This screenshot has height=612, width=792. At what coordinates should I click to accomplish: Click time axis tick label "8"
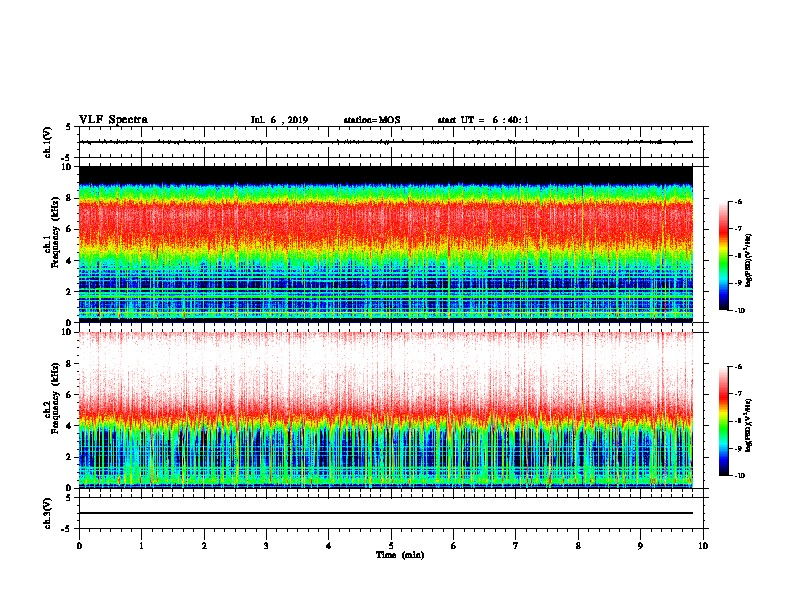(x=578, y=546)
